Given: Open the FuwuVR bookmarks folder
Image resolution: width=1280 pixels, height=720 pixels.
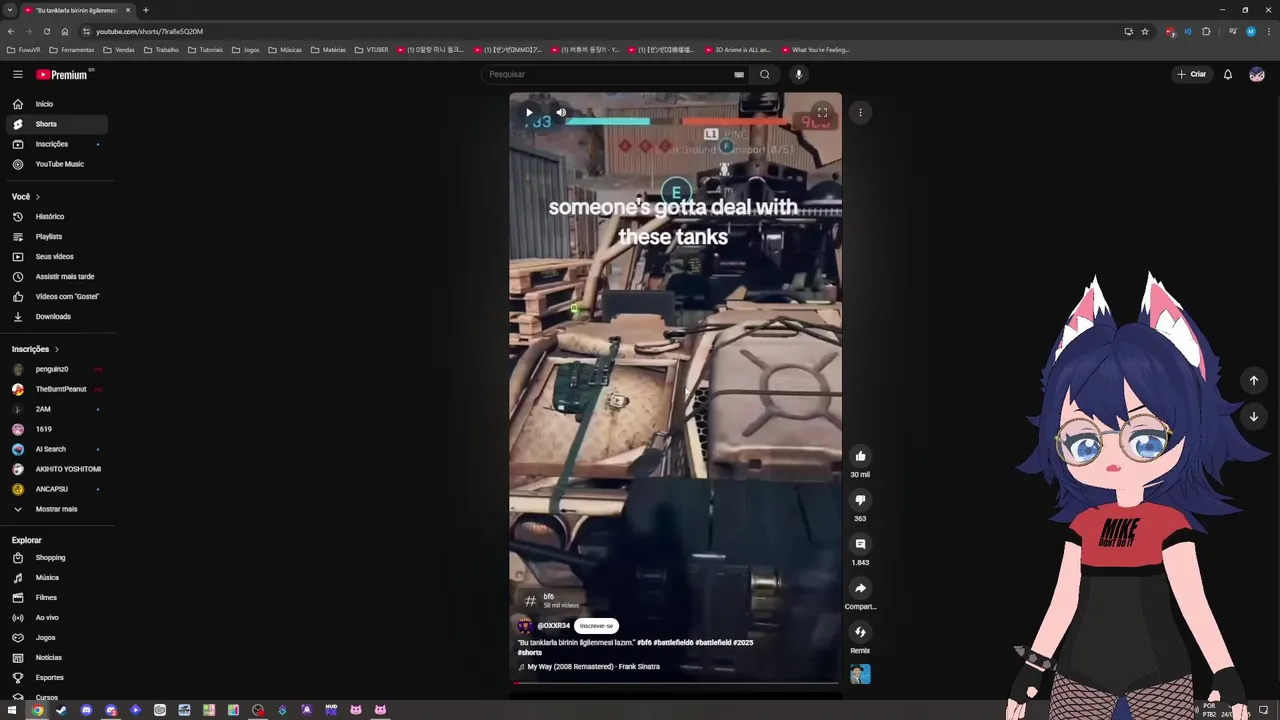Looking at the screenshot, I should coord(23,50).
